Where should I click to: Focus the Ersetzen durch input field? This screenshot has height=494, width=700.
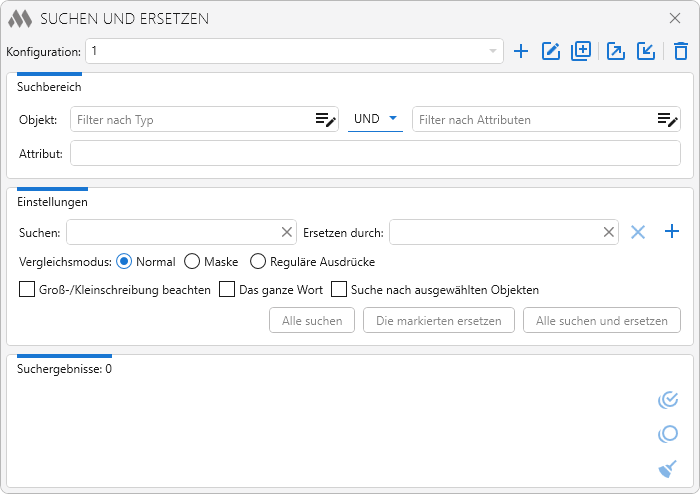(495, 233)
